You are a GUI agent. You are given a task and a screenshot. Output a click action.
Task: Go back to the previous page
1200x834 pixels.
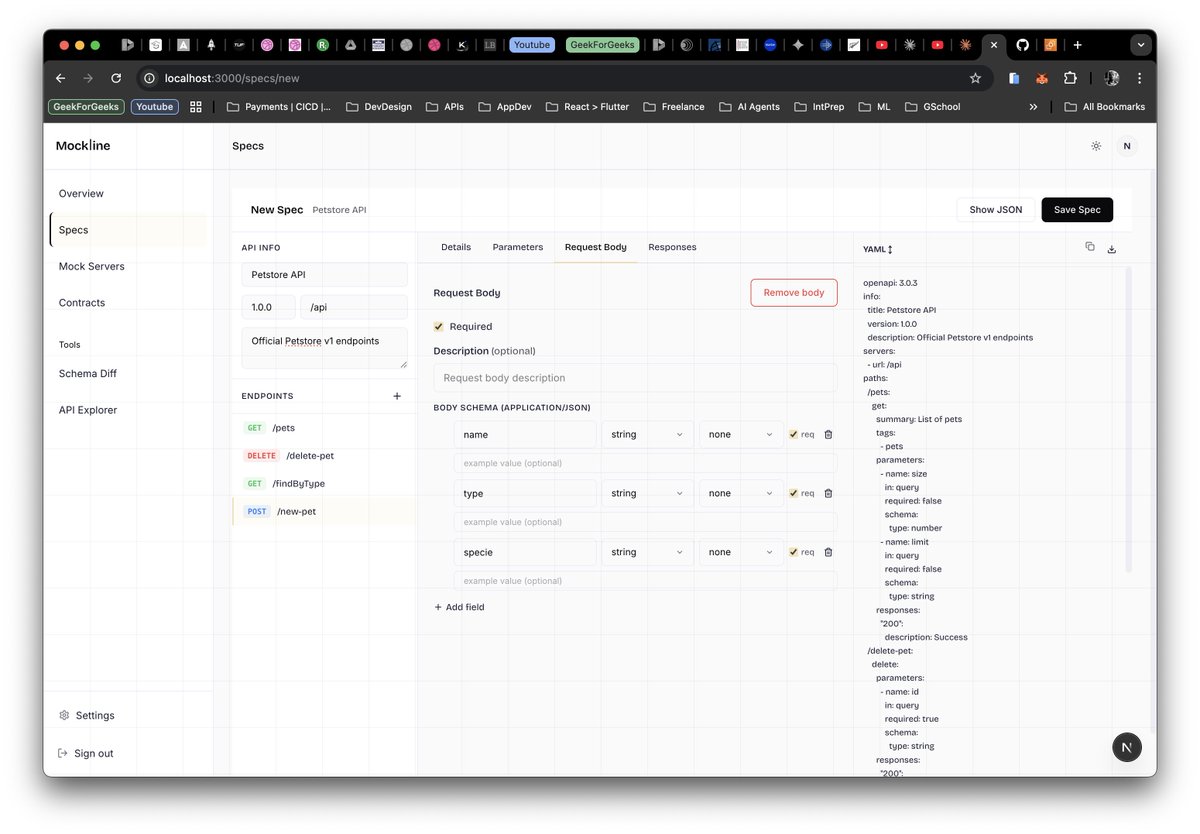[x=60, y=78]
